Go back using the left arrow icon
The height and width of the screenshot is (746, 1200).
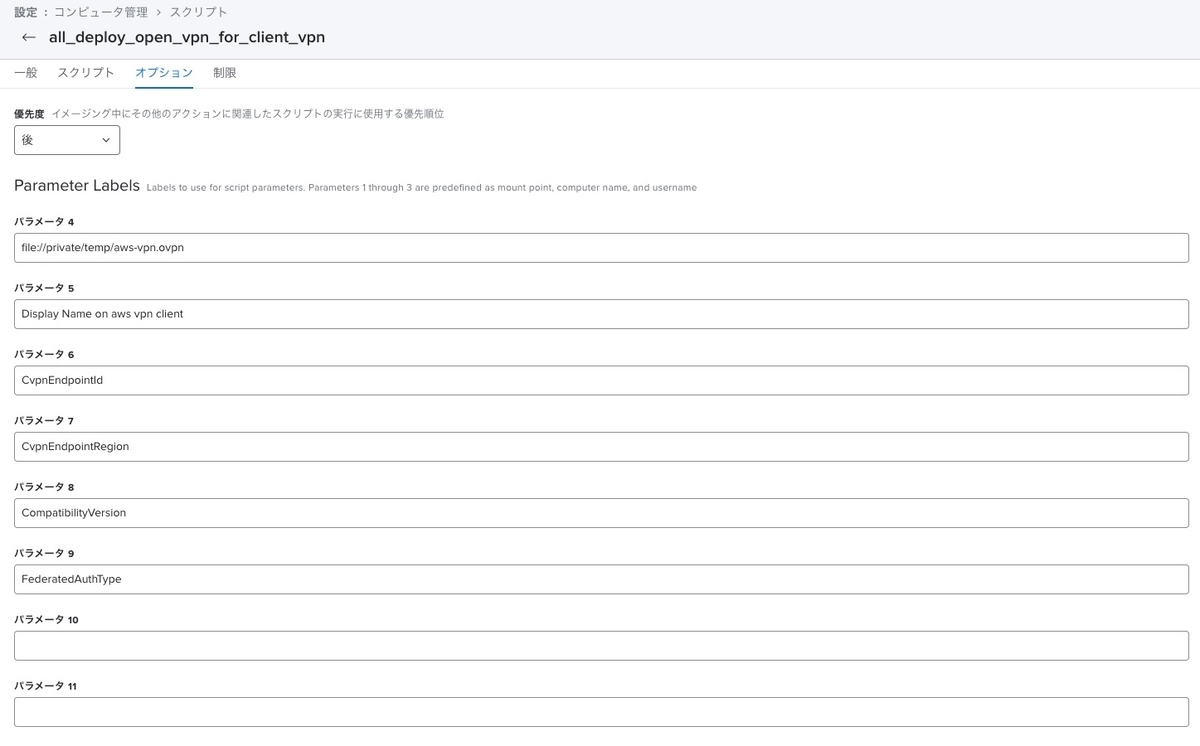(x=29, y=37)
